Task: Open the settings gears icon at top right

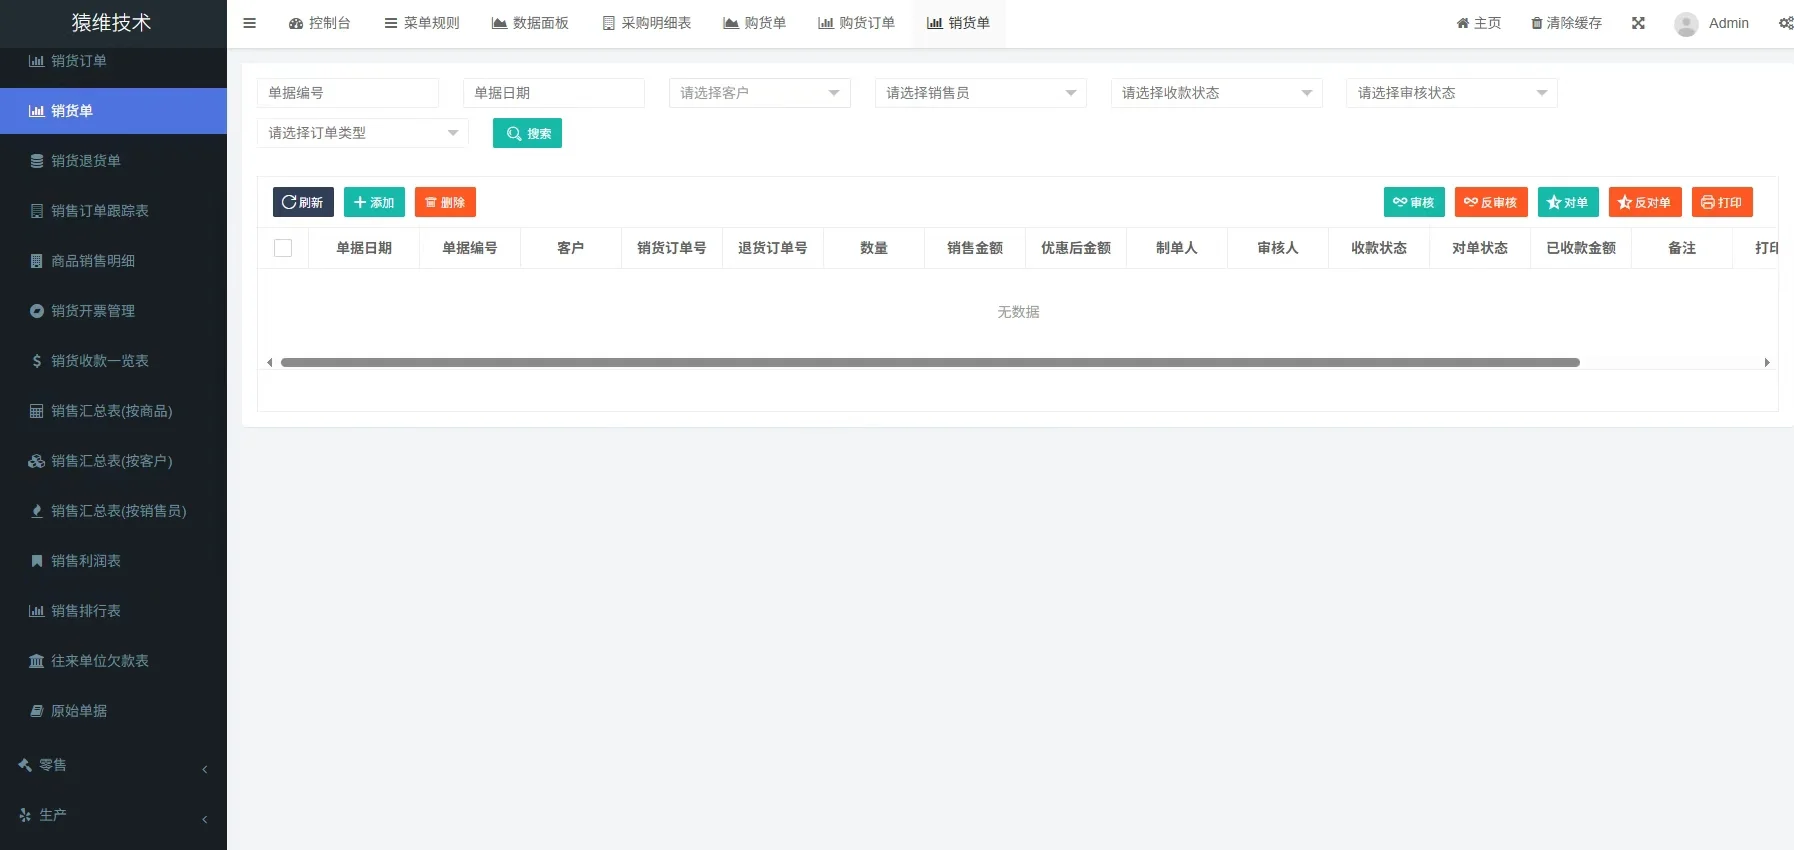Action: [x=1786, y=23]
